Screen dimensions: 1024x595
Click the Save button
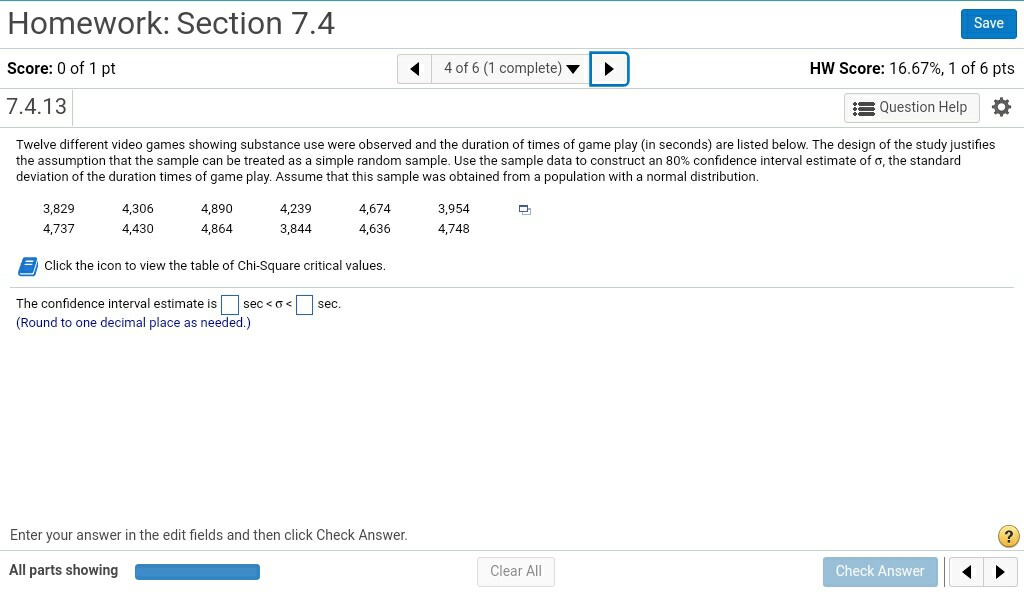[x=988, y=23]
